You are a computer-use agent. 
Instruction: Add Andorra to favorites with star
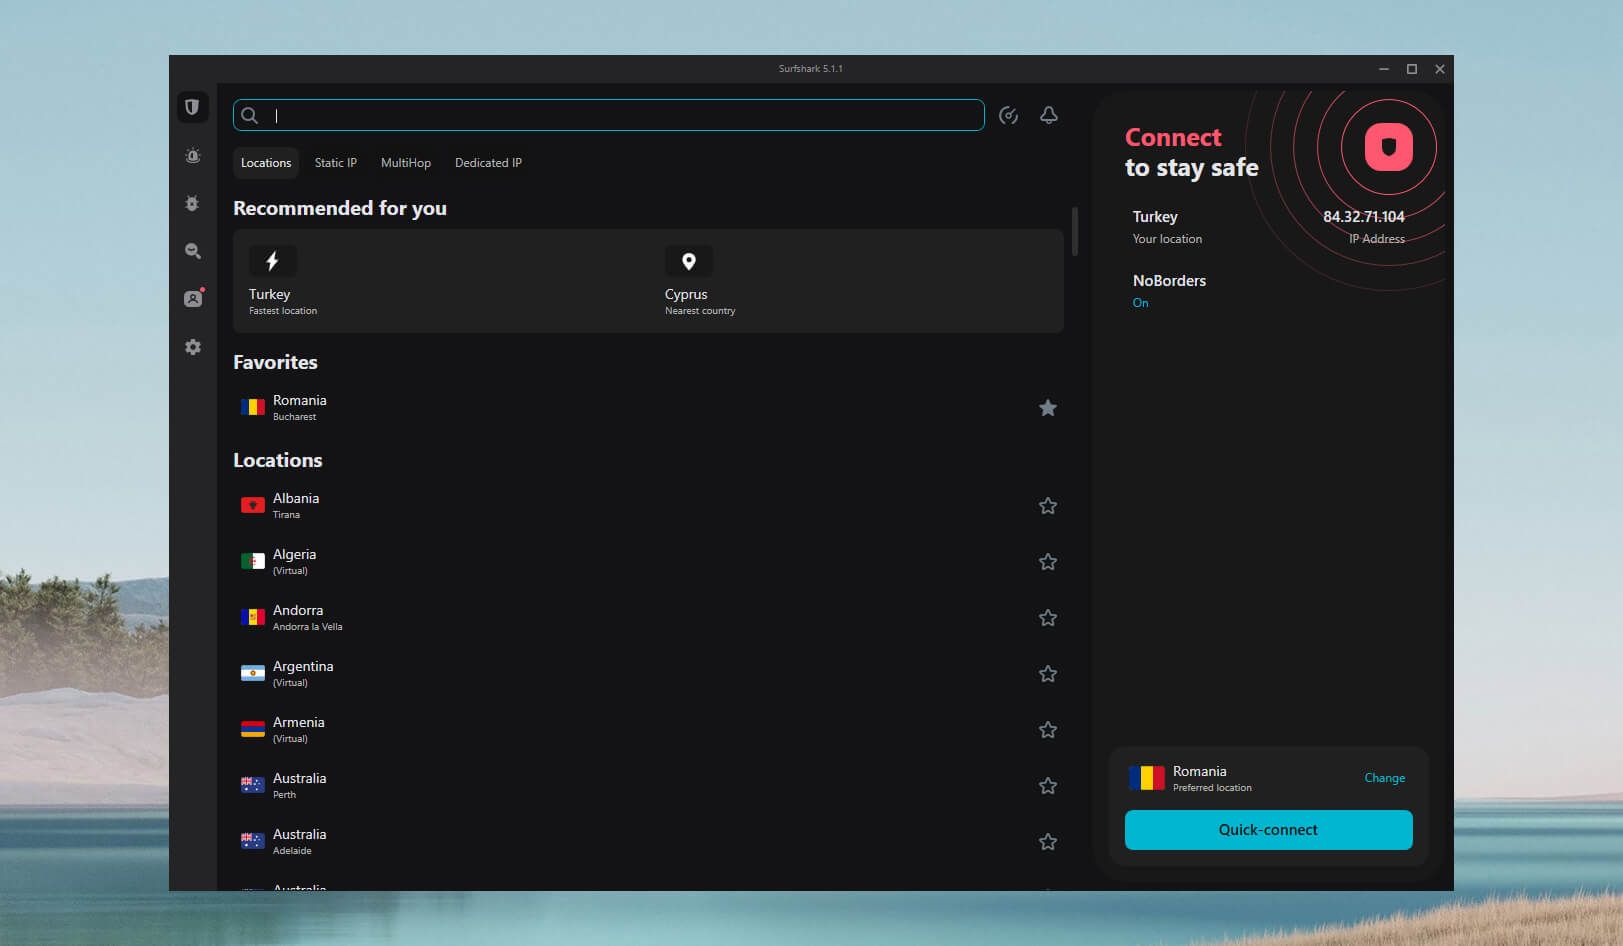click(1048, 618)
